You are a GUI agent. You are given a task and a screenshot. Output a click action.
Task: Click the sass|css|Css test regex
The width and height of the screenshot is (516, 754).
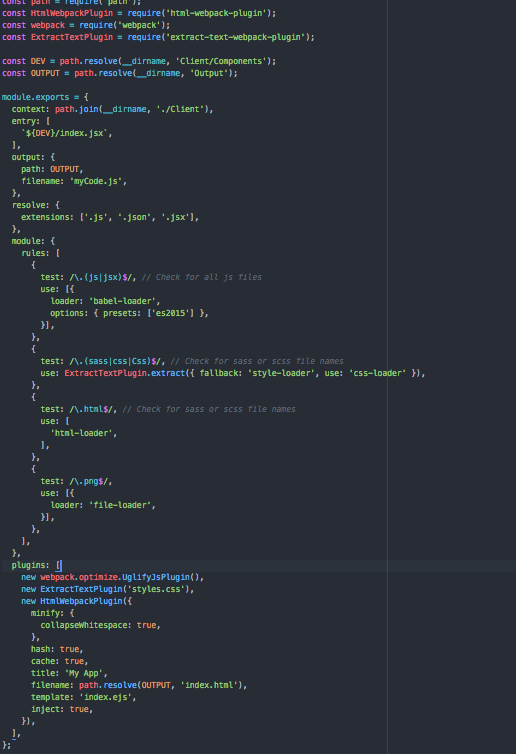(x=115, y=361)
